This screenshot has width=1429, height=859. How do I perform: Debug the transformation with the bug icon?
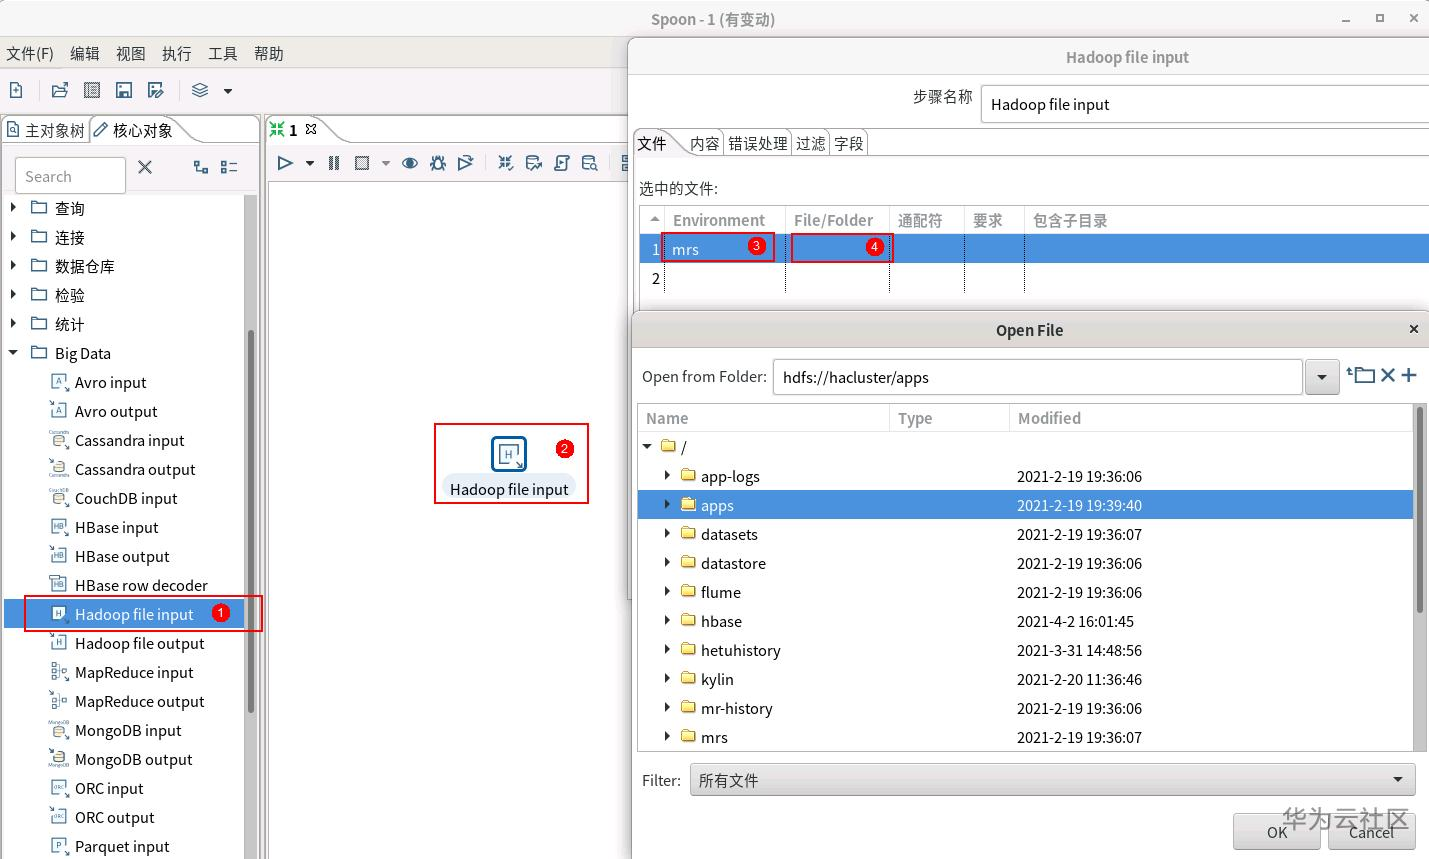click(438, 163)
